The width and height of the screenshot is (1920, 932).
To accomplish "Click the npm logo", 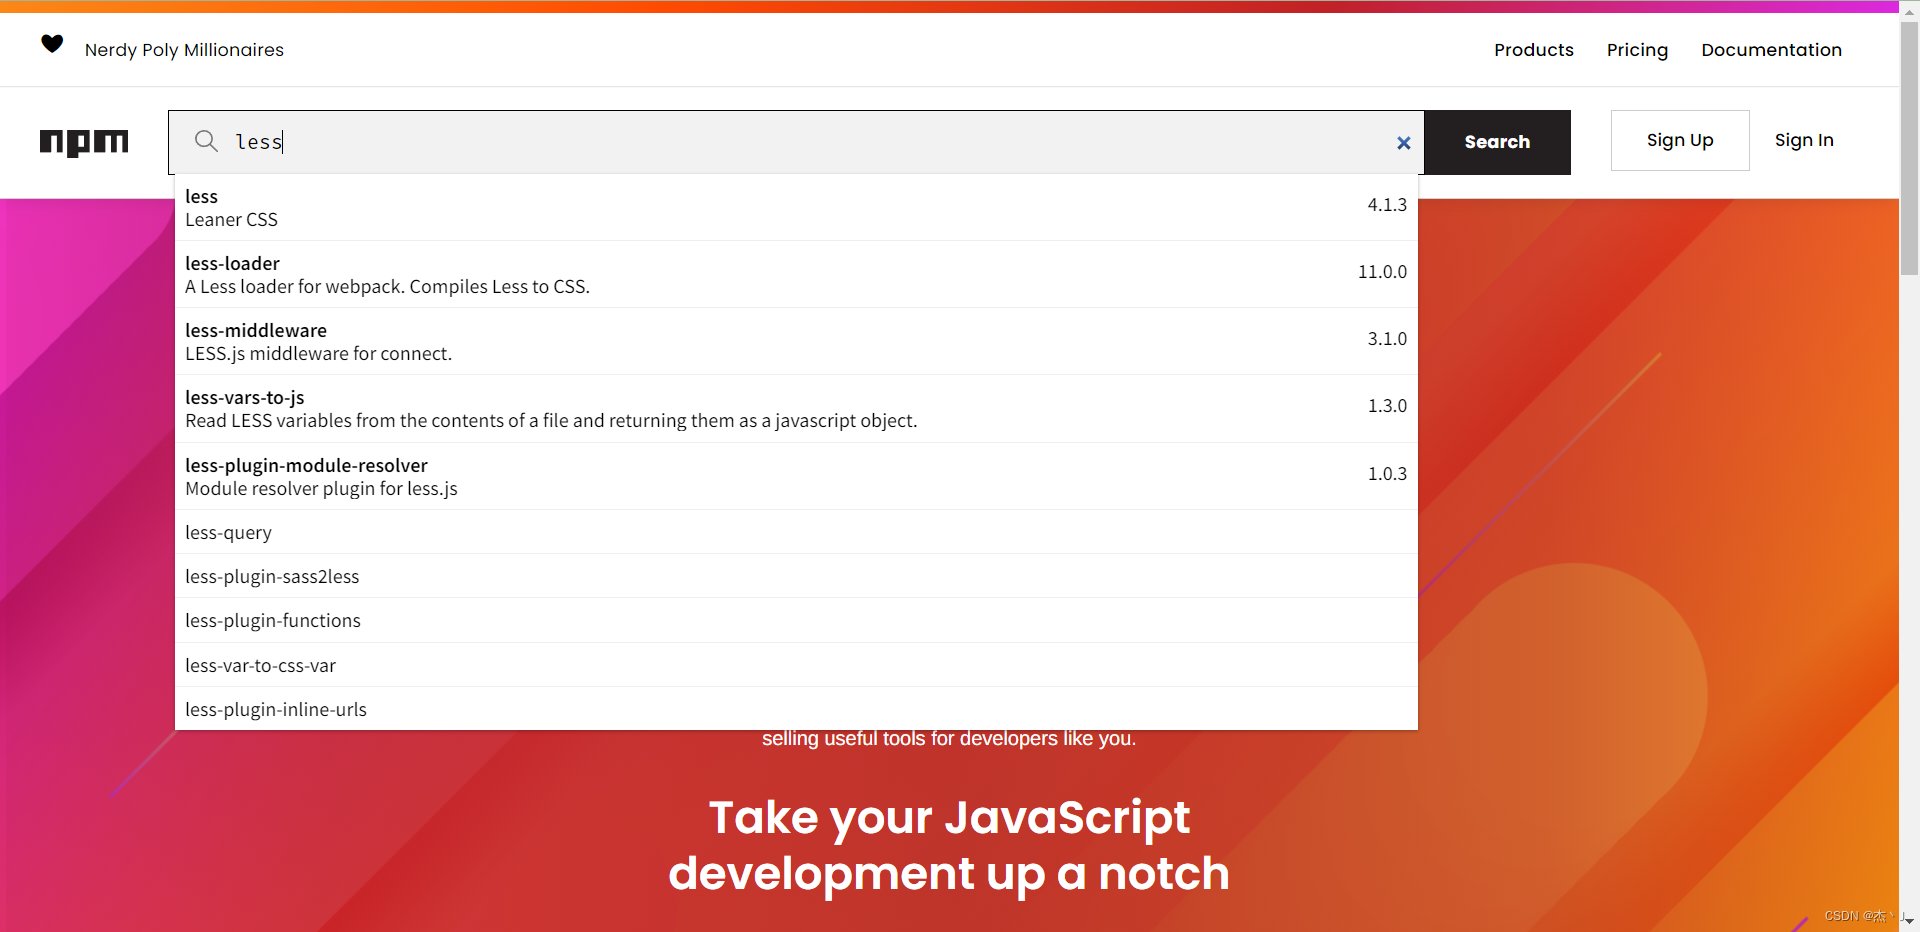I will pyautogui.click(x=84, y=143).
